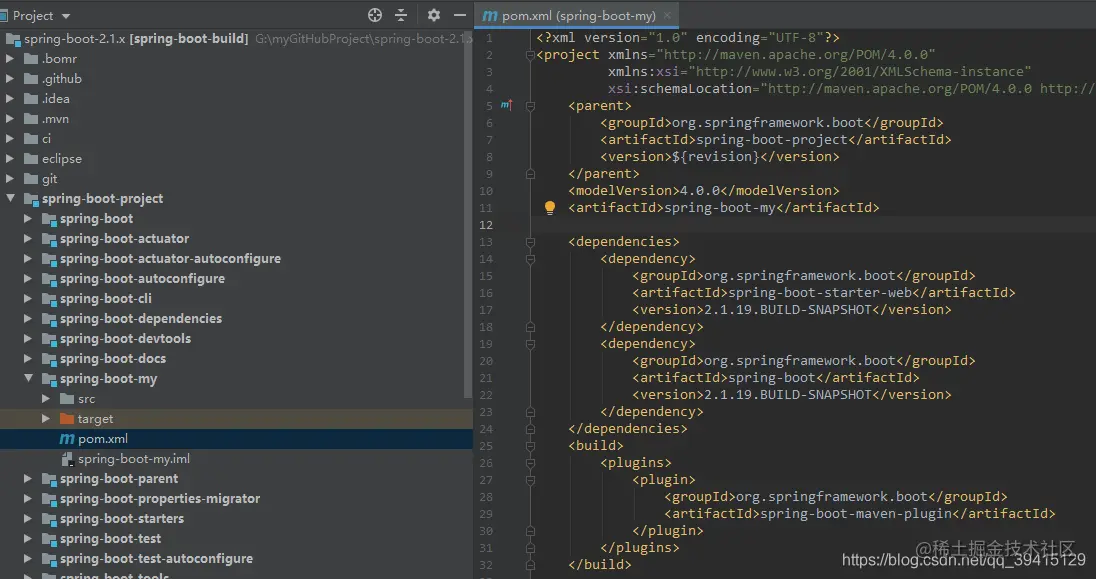Hide the Project panel with minus icon

459,15
